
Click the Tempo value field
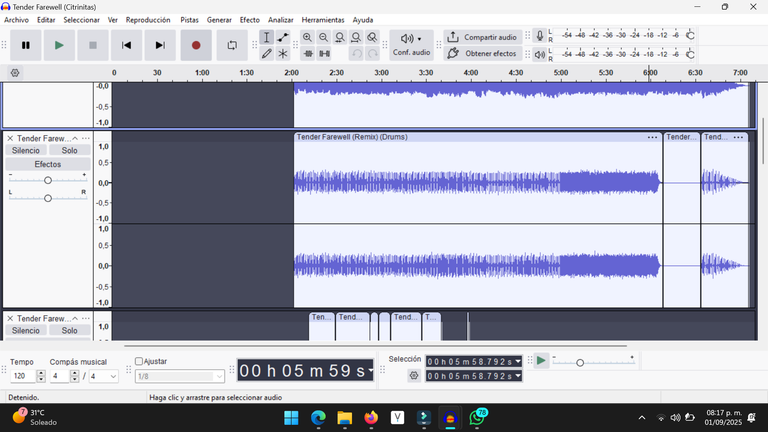point(23,376)
